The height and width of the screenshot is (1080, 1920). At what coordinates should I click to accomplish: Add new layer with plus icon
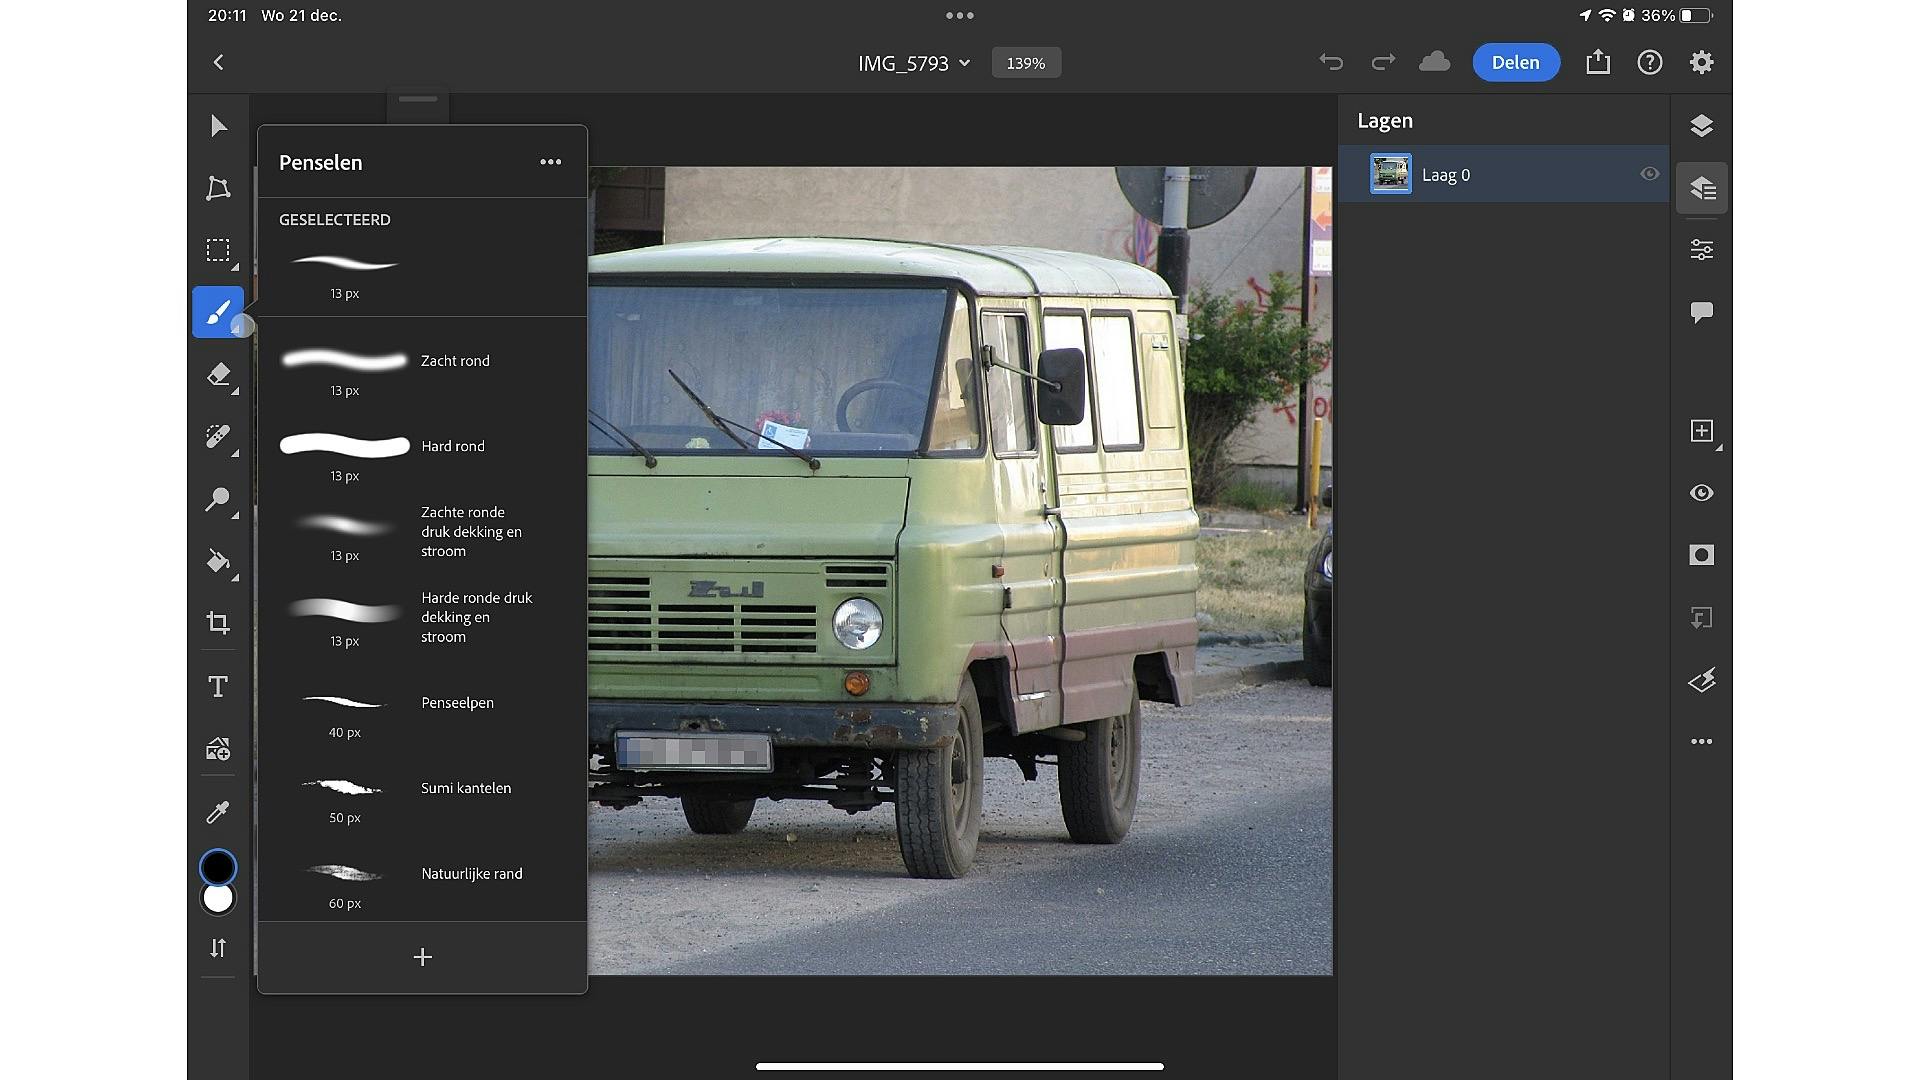tap(1701, 431)
